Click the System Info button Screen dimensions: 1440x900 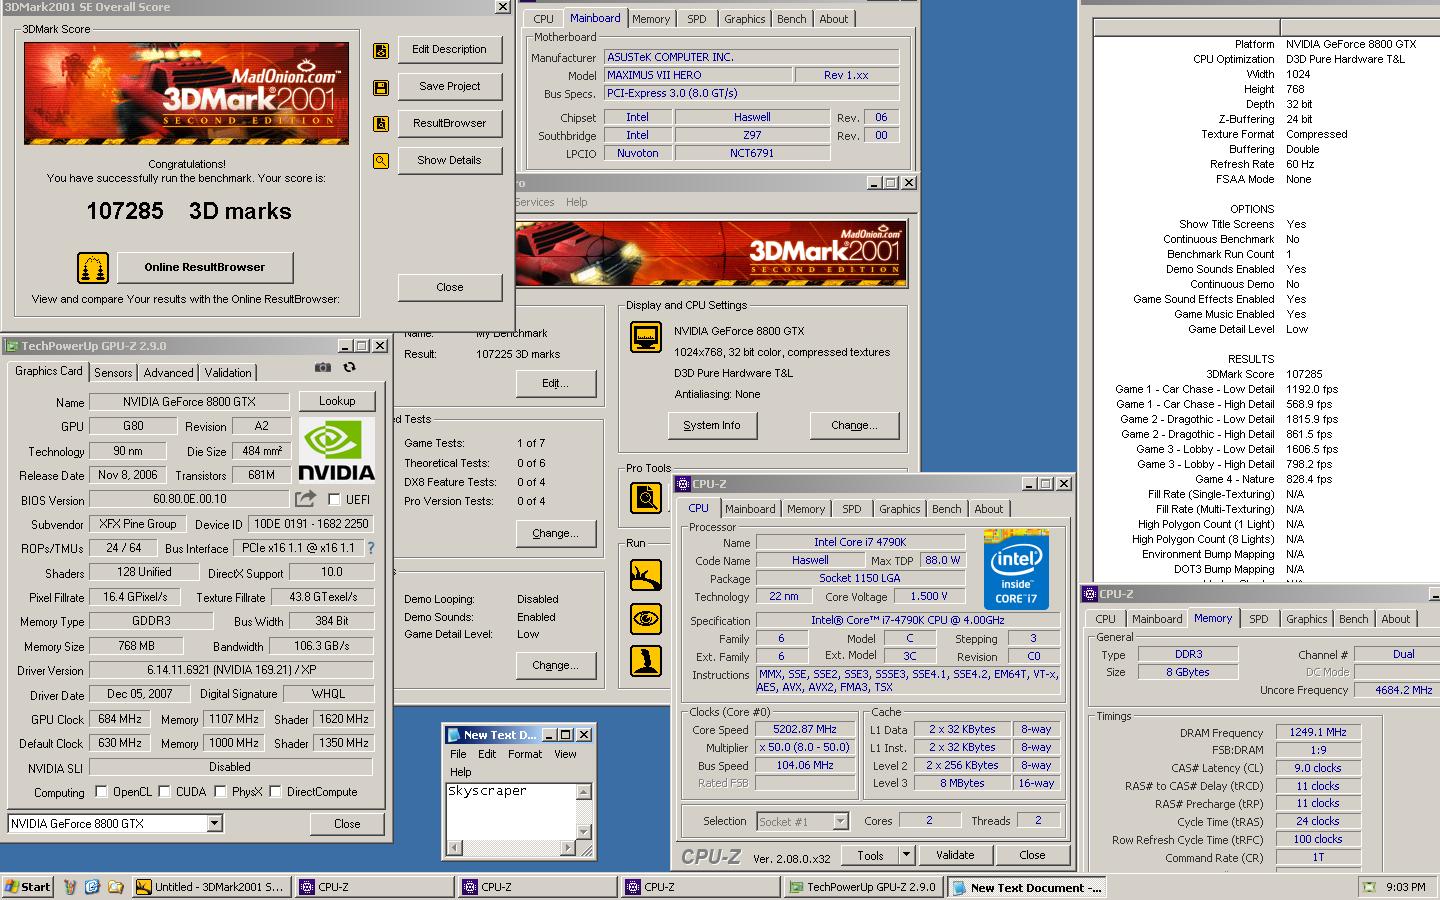[712, 425]
